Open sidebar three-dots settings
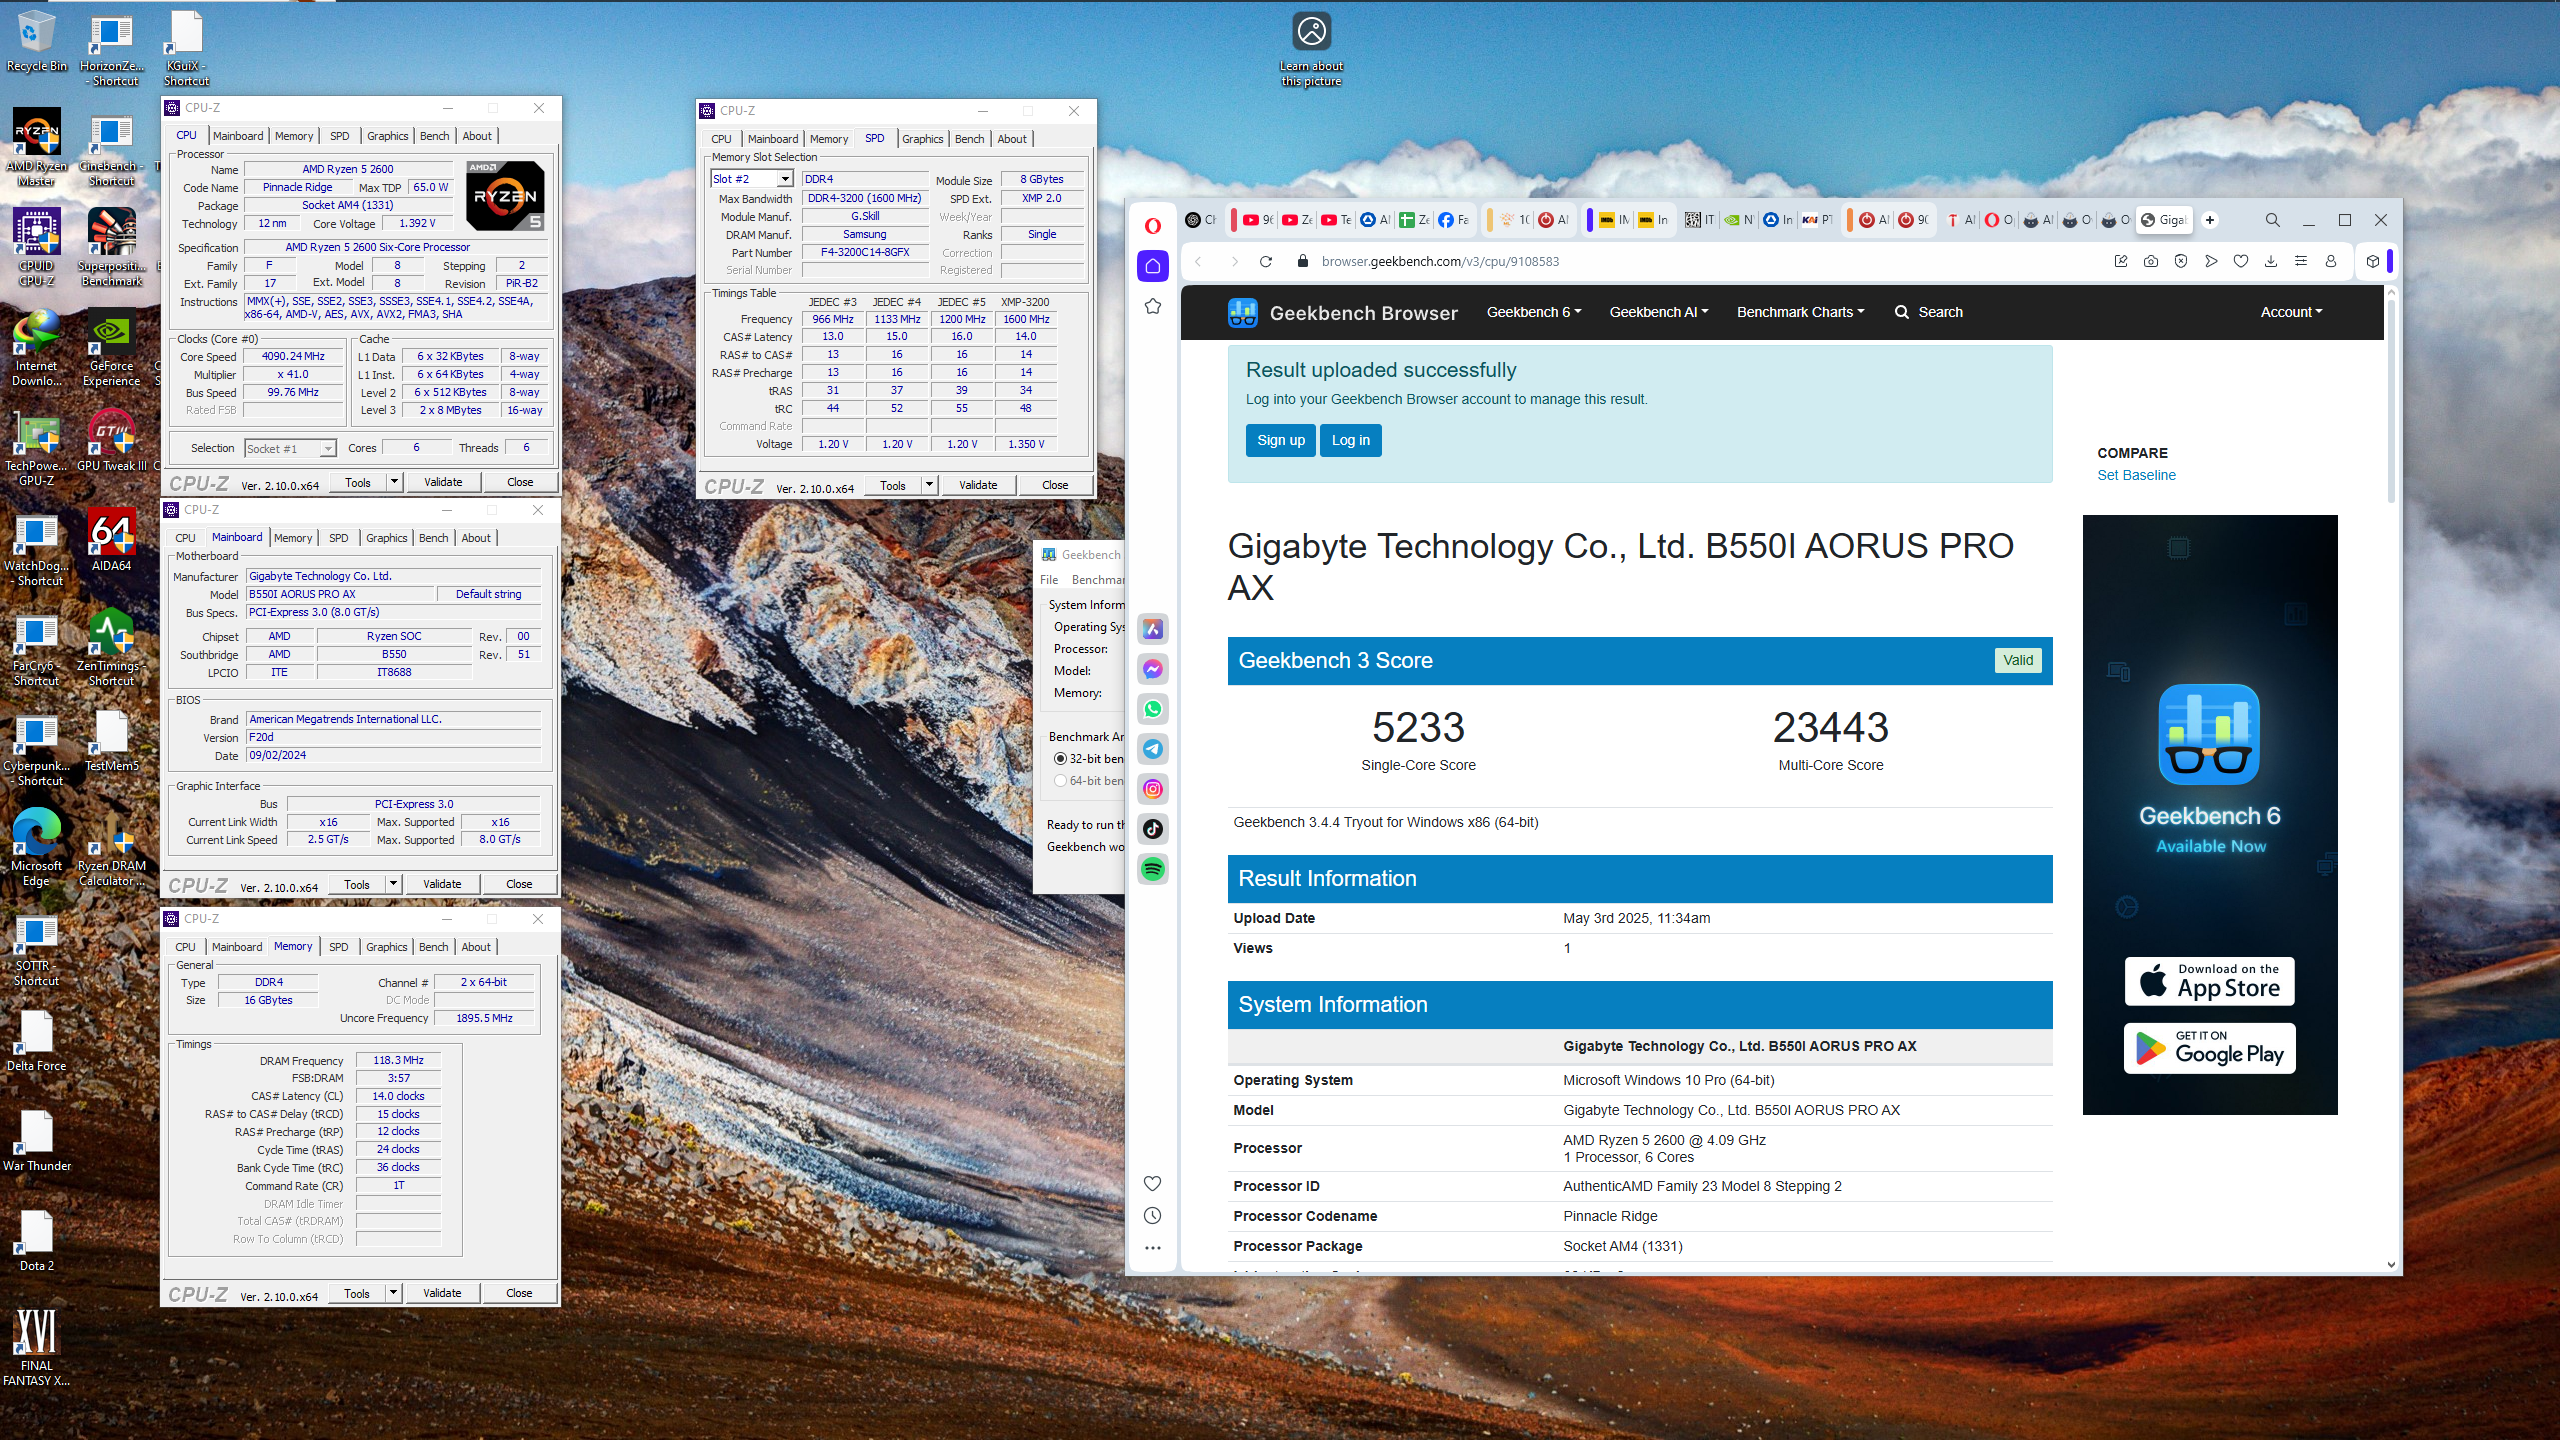2560x1440 pixels. tap(1153, 1248)
